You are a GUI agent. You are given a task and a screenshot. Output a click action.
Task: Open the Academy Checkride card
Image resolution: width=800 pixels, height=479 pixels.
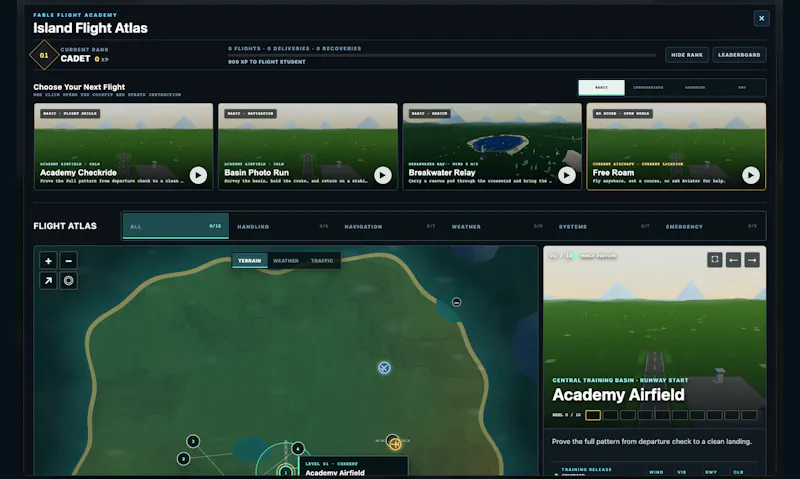[x=123, y=146]
